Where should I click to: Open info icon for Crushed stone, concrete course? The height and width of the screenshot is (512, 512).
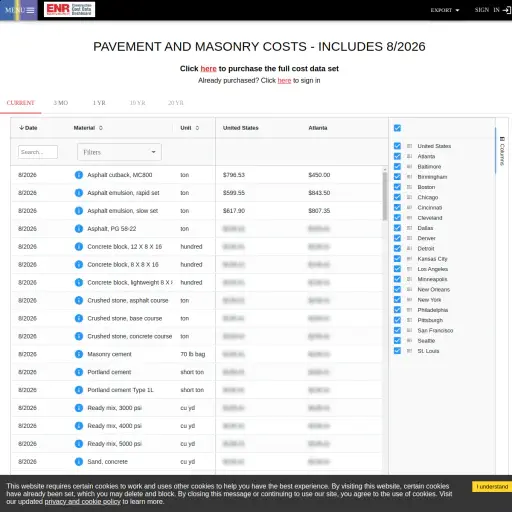point(79,336)
